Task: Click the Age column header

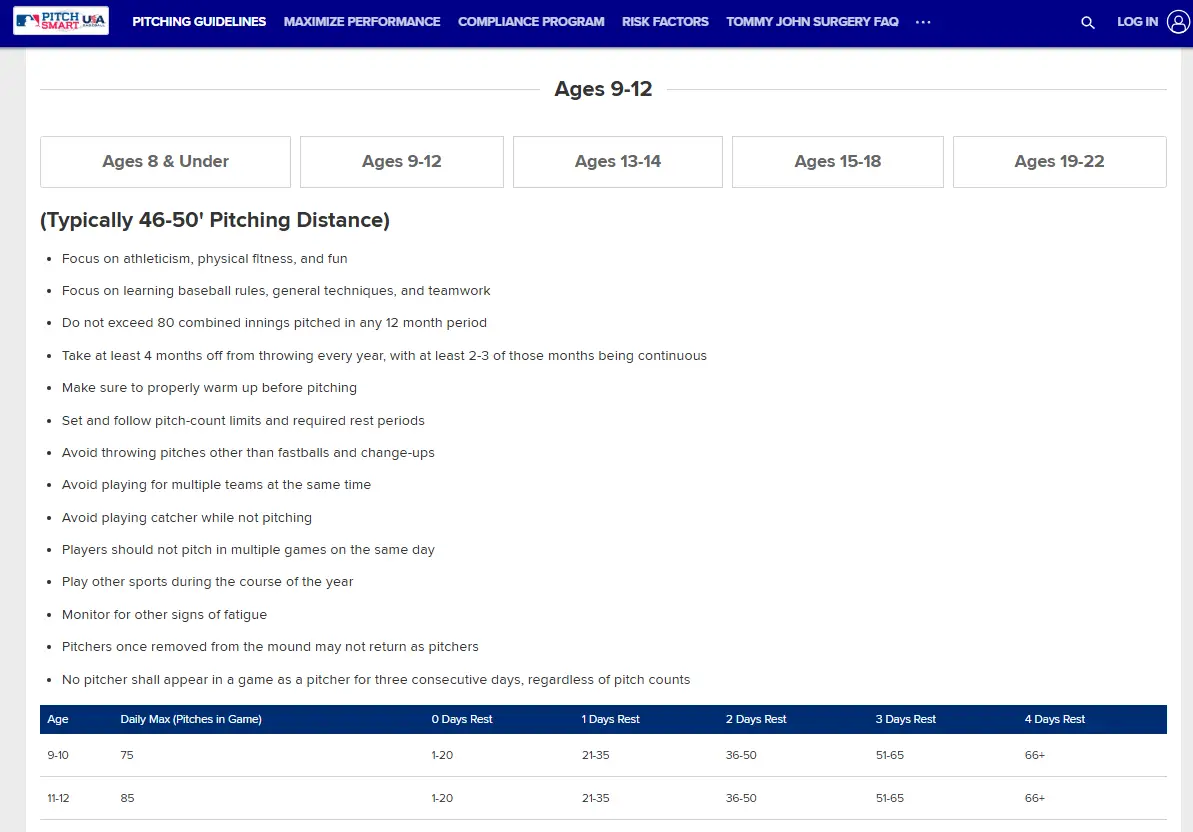Action: 58,719
